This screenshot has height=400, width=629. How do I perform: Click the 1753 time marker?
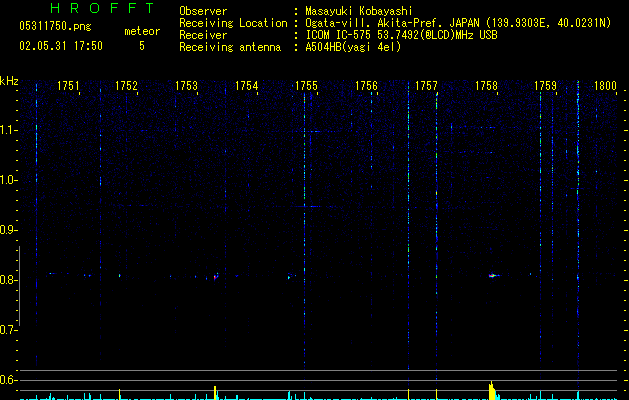click(187, 86)
